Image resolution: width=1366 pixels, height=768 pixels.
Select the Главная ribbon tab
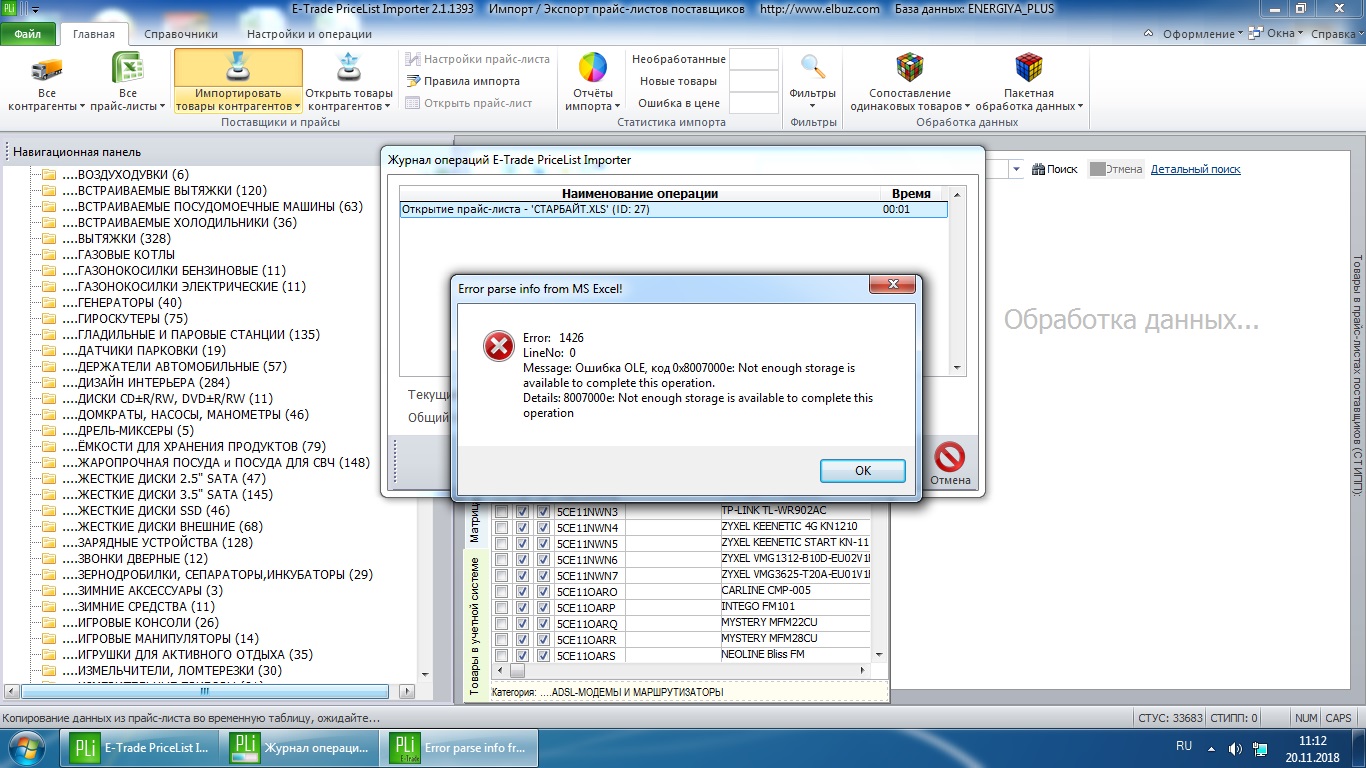[94, 34]
